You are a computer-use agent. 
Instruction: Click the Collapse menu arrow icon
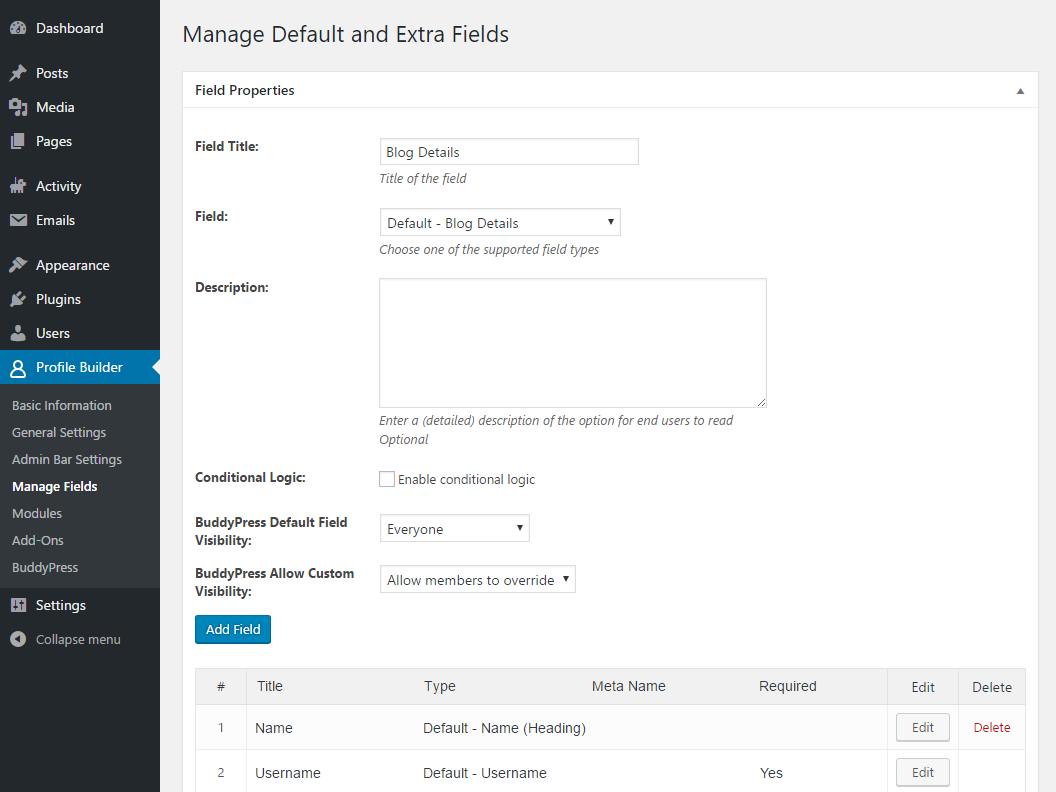point(18,639)
